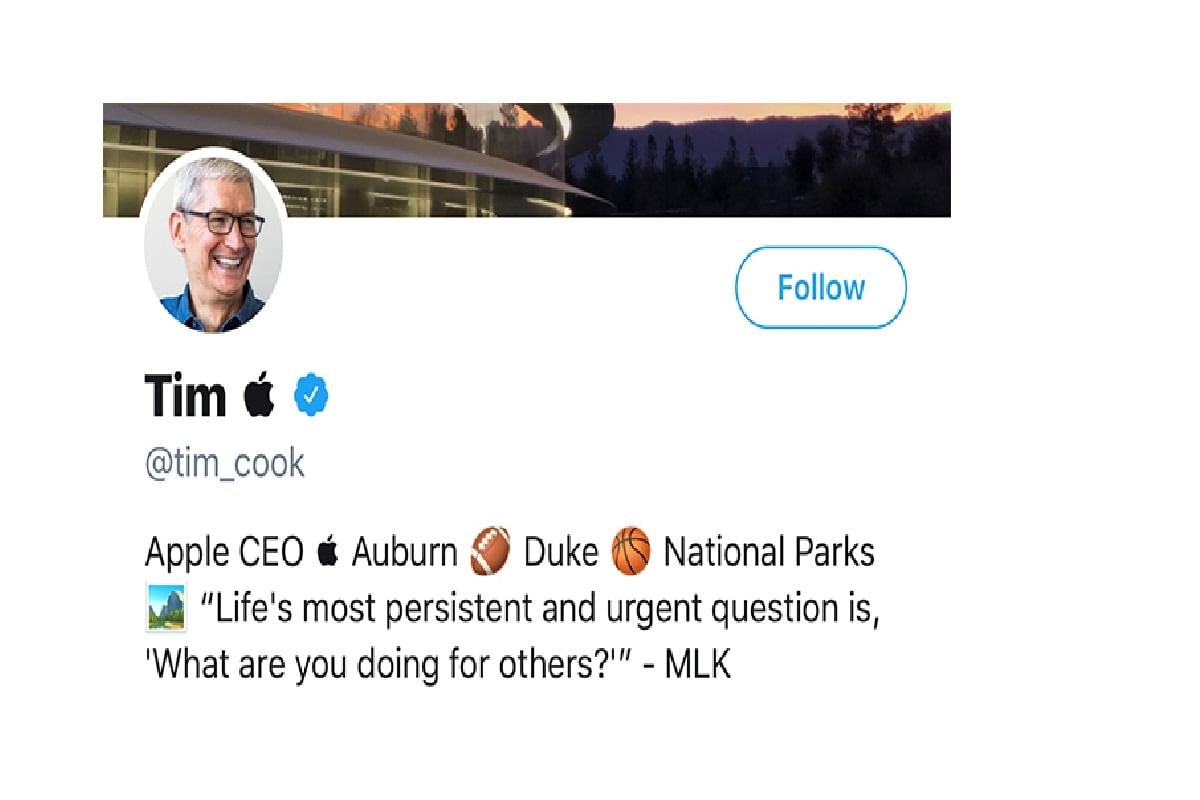
Task: Click the football emoji after Auburn
Action: (x=490, y=553)
